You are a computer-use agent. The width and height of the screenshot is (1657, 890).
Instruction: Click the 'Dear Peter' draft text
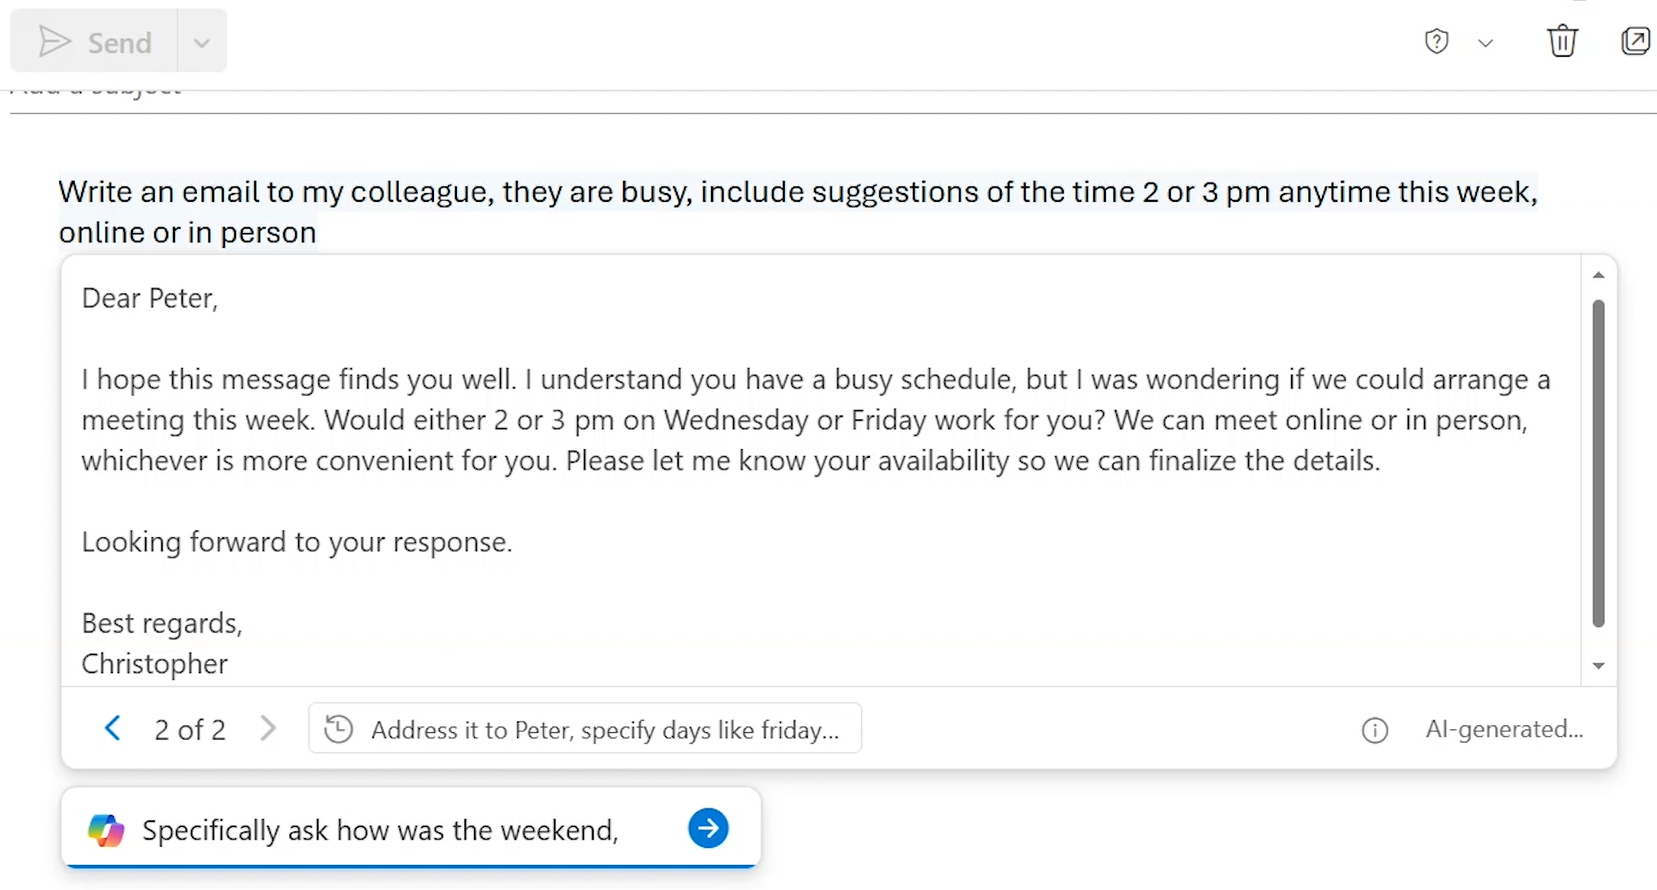(x=150, y=298)
